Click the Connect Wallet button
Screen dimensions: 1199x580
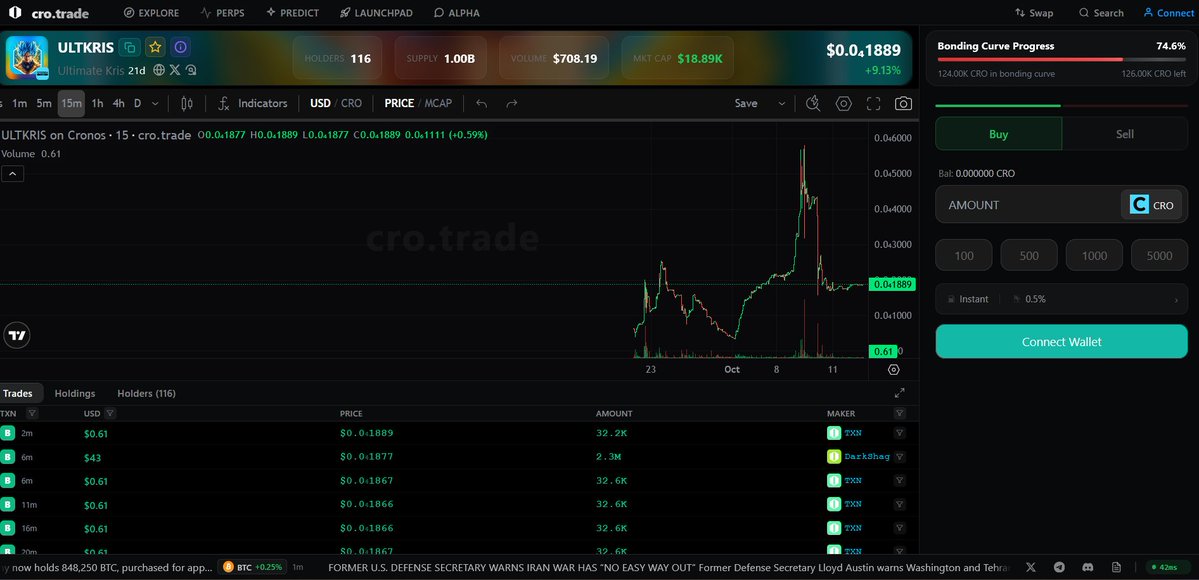pos(1061,341)
